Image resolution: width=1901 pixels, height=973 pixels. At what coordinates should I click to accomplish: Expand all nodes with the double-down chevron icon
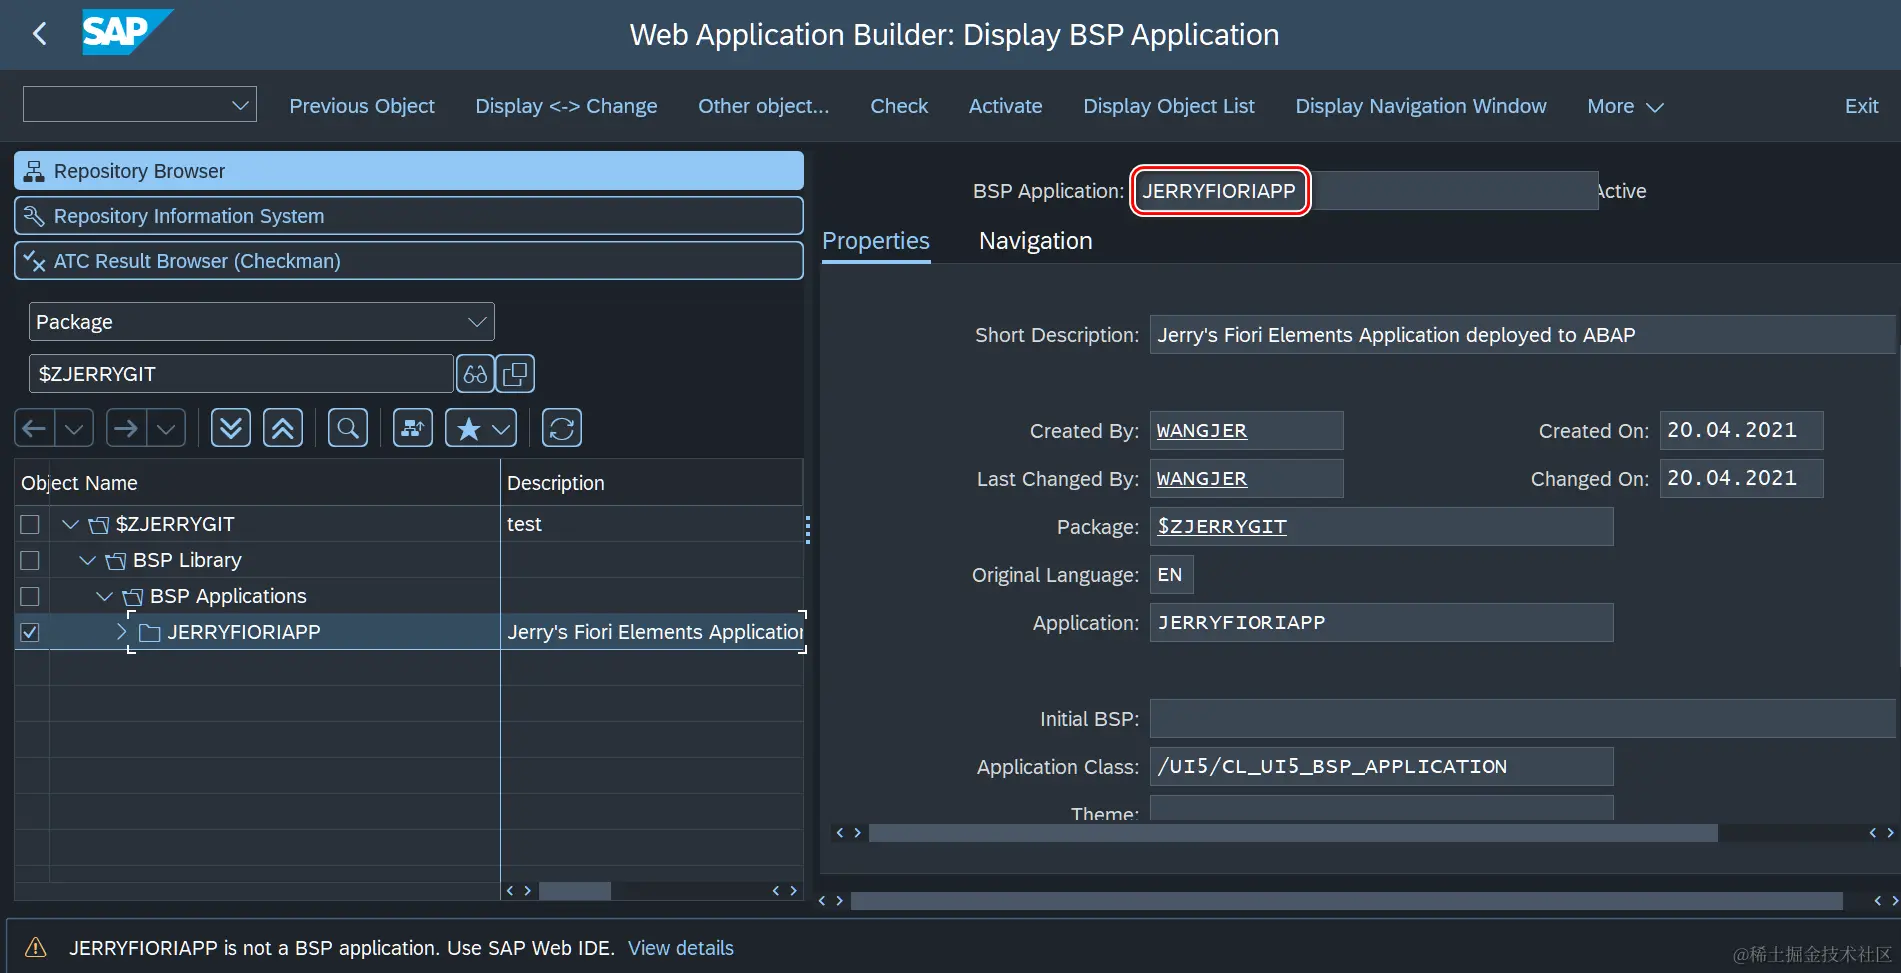click(231, 429)
